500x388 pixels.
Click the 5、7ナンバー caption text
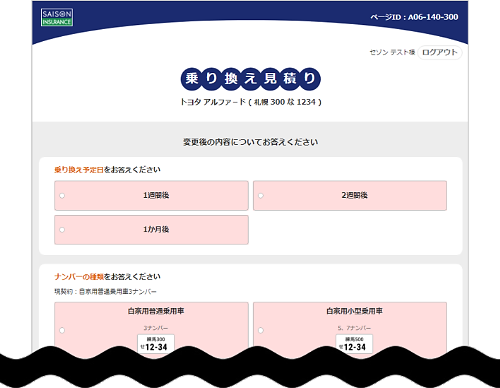tap(354, 328)
